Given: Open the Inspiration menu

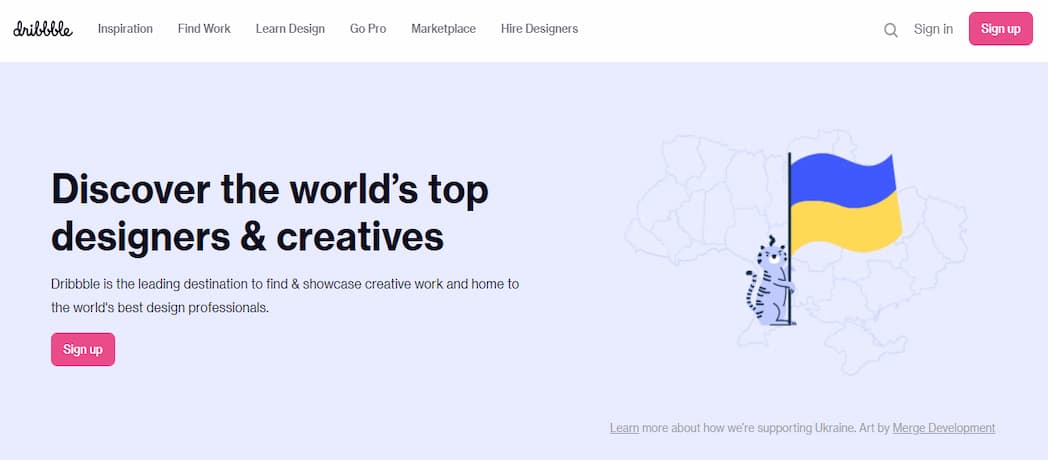Looking at the screenshot, I should pyautogui.click(x=125, y=29).
